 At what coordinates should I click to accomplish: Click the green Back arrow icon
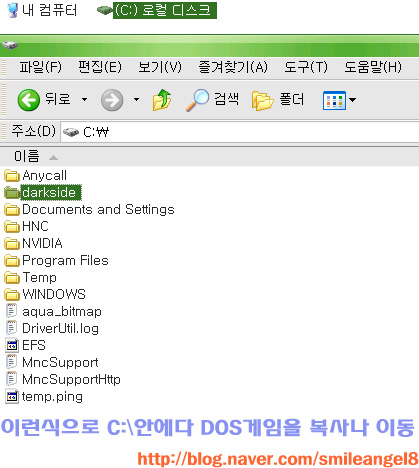pos(29,100)
